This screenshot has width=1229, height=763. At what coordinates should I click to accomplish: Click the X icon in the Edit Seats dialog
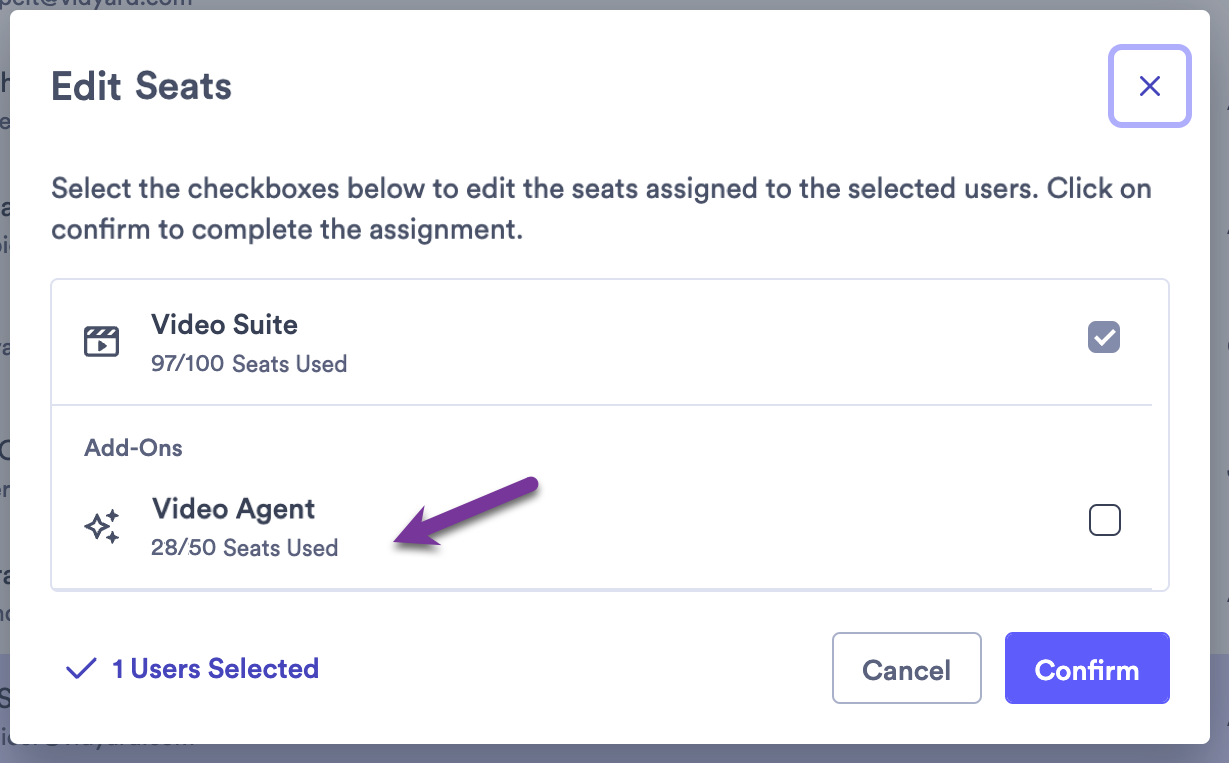tap(1149, 86)
